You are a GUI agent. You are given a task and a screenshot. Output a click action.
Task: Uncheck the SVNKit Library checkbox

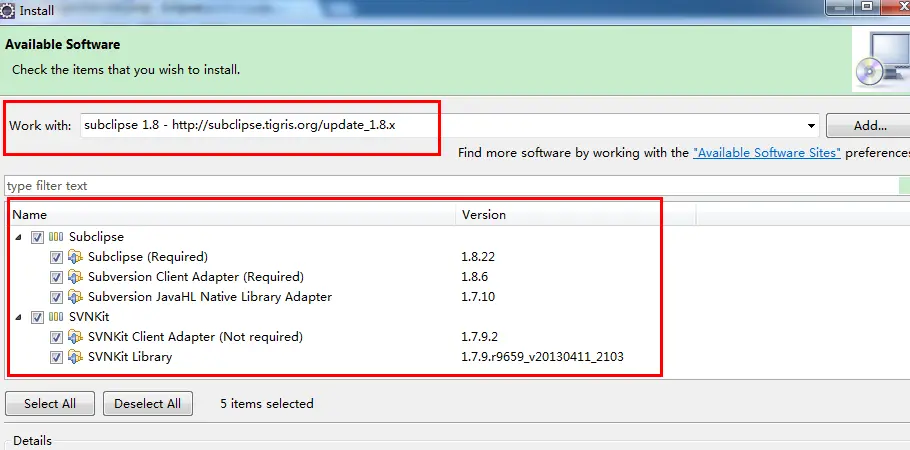tap(56, 357)
